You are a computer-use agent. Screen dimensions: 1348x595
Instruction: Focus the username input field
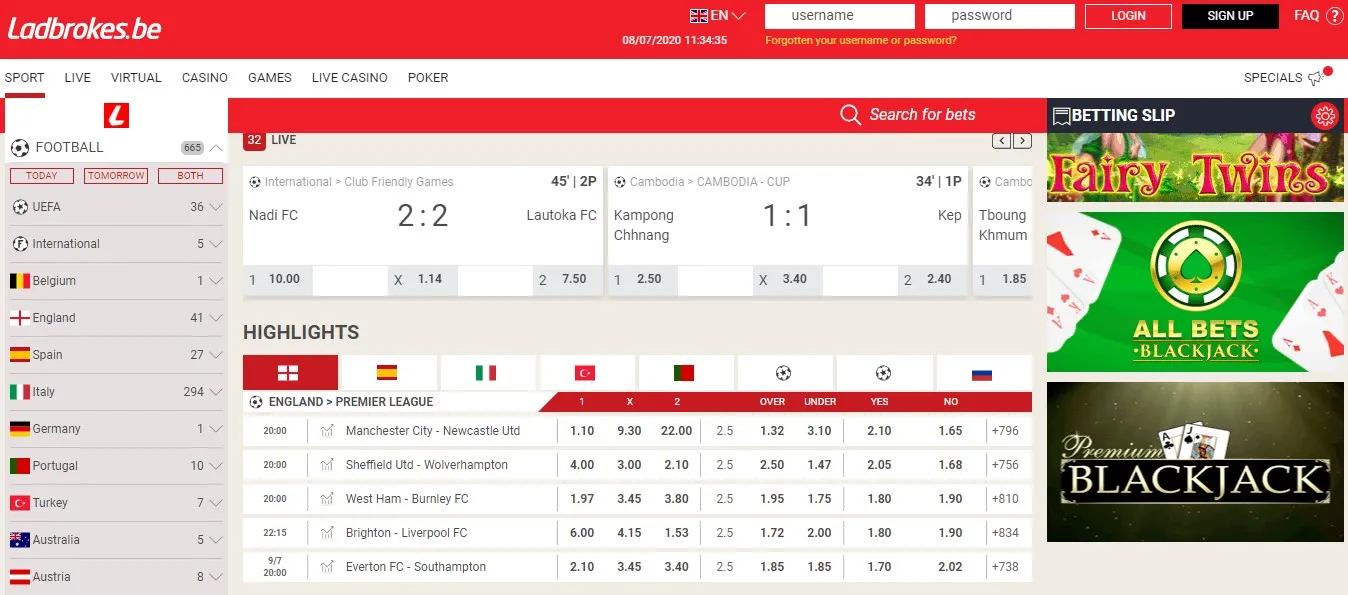pyautogui.click(x=840, y=16)
